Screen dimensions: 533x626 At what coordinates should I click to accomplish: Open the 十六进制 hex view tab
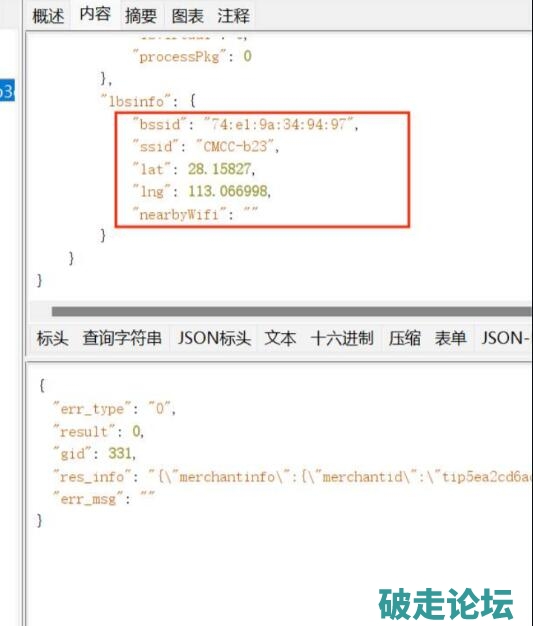pyautogui.click(x=342, y=338)
